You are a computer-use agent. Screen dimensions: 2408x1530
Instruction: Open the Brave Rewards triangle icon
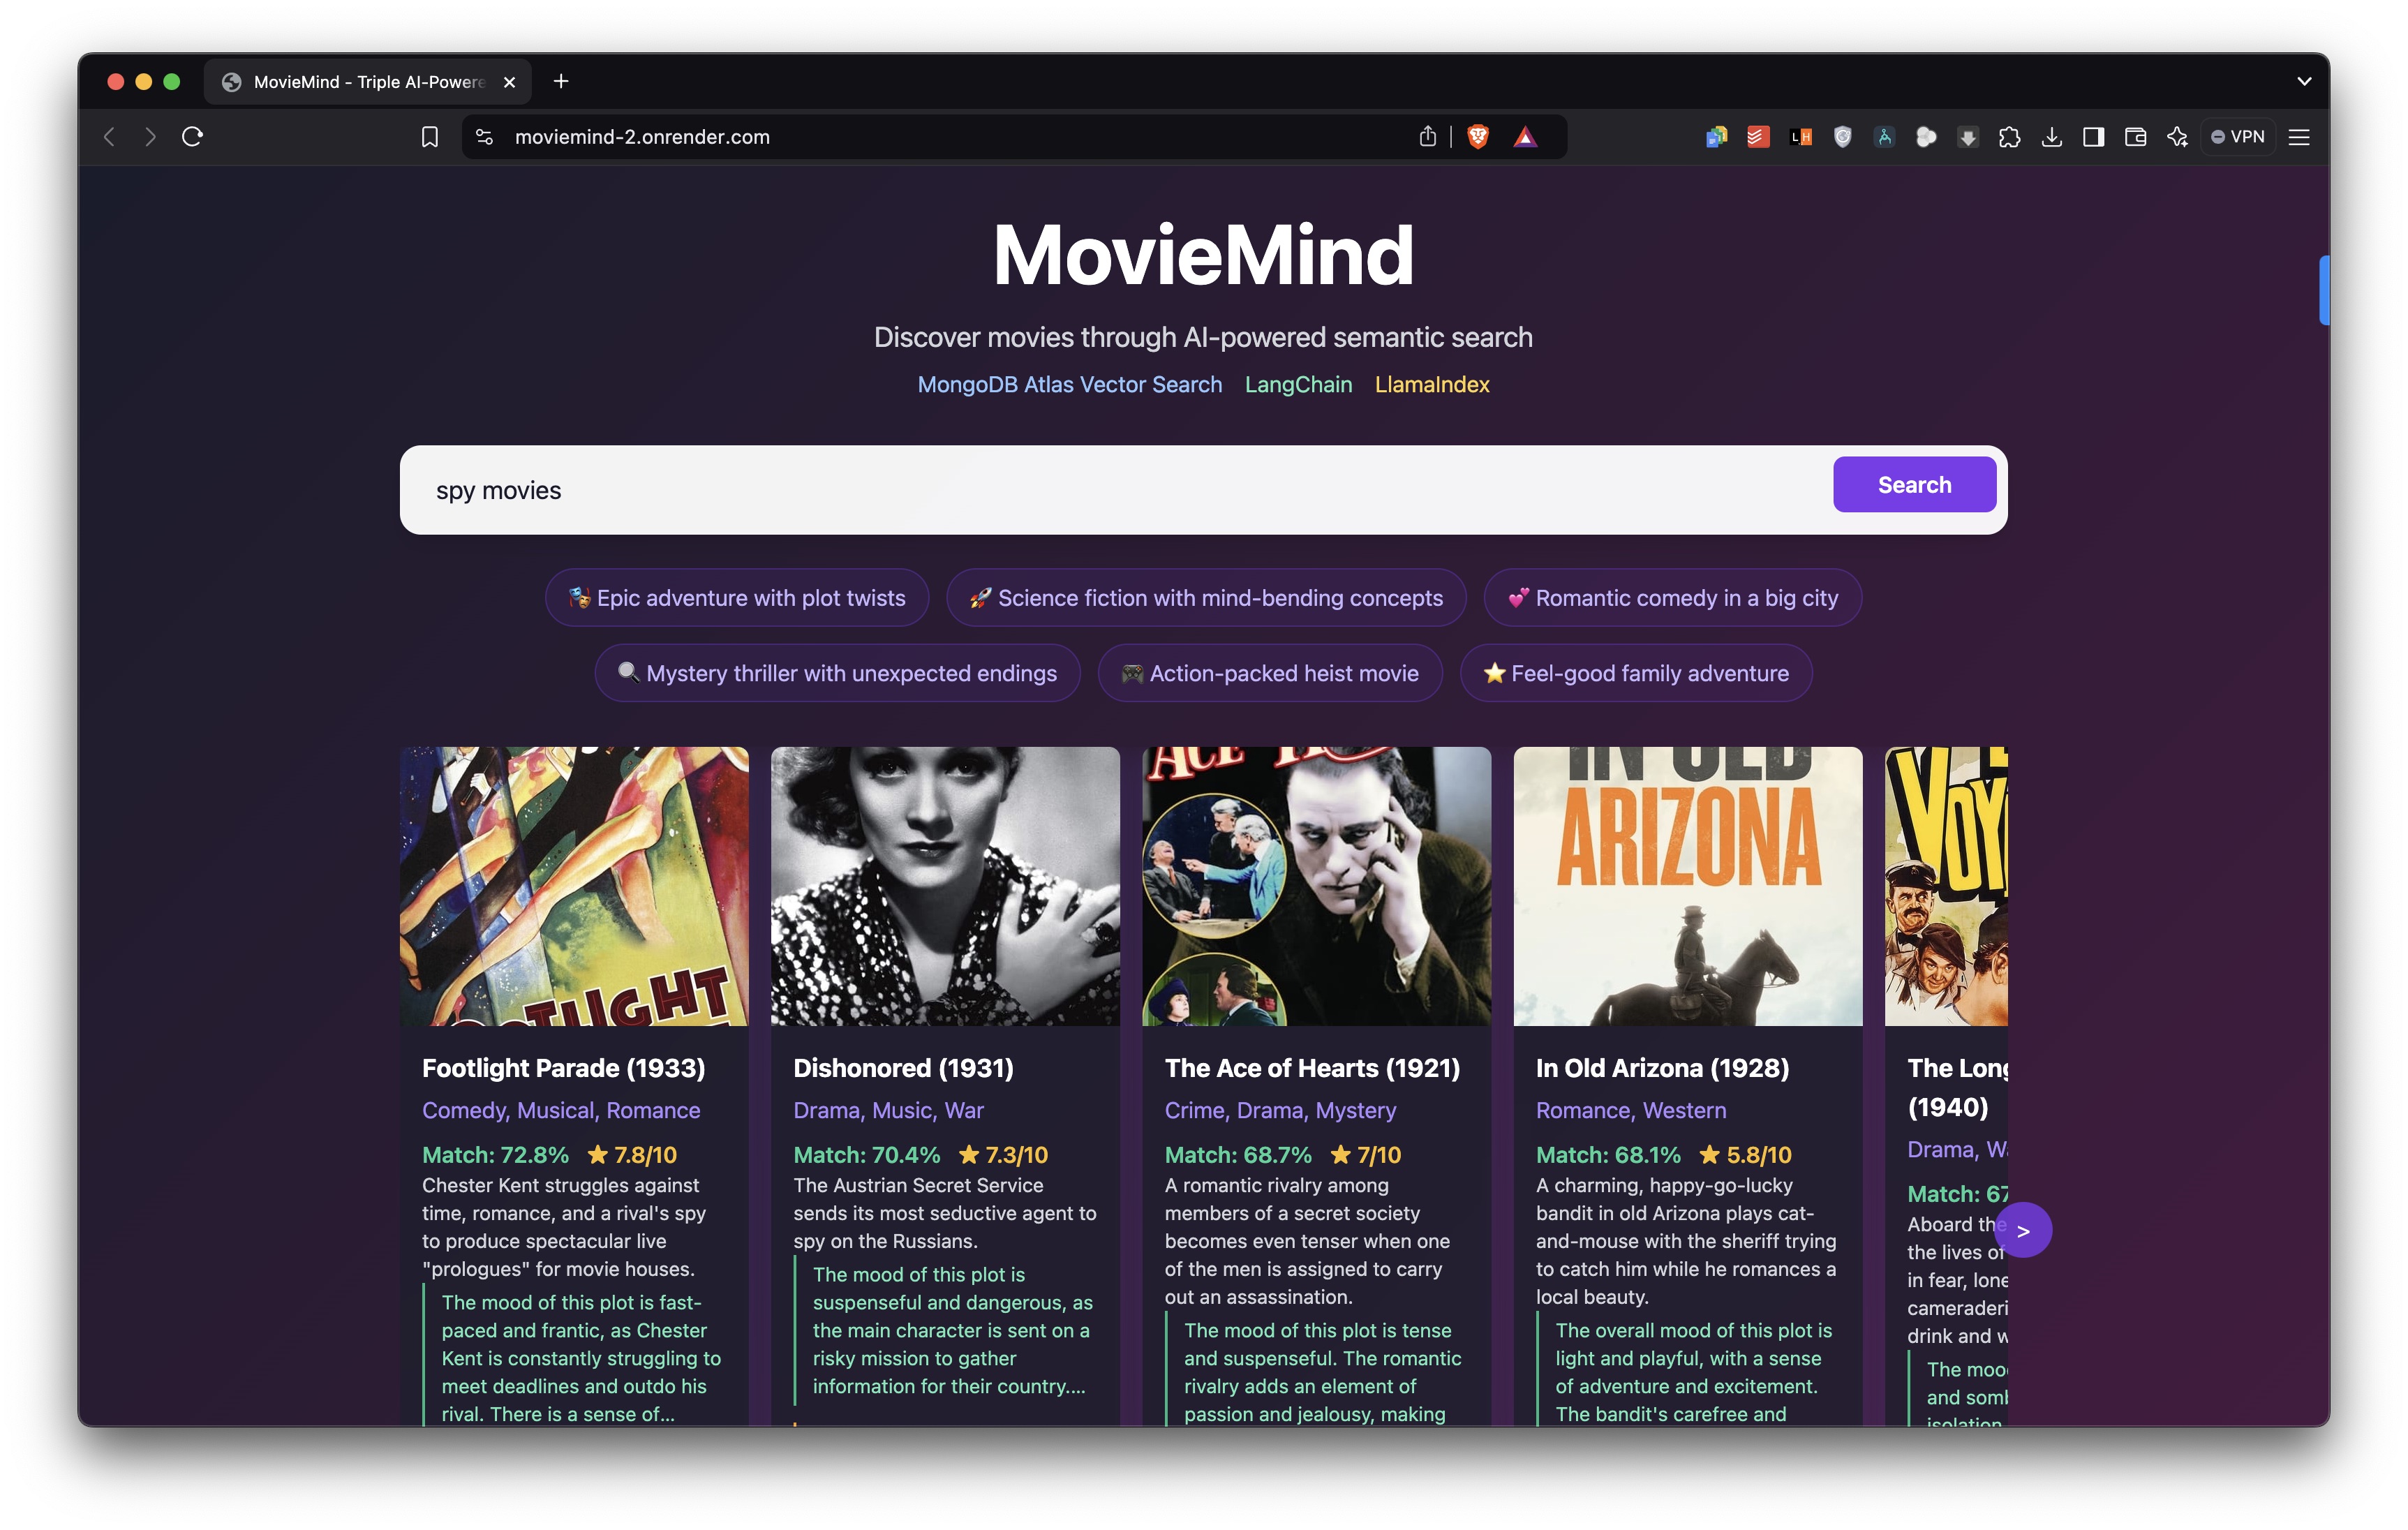pyautogui.click(x=1524, y=137)
